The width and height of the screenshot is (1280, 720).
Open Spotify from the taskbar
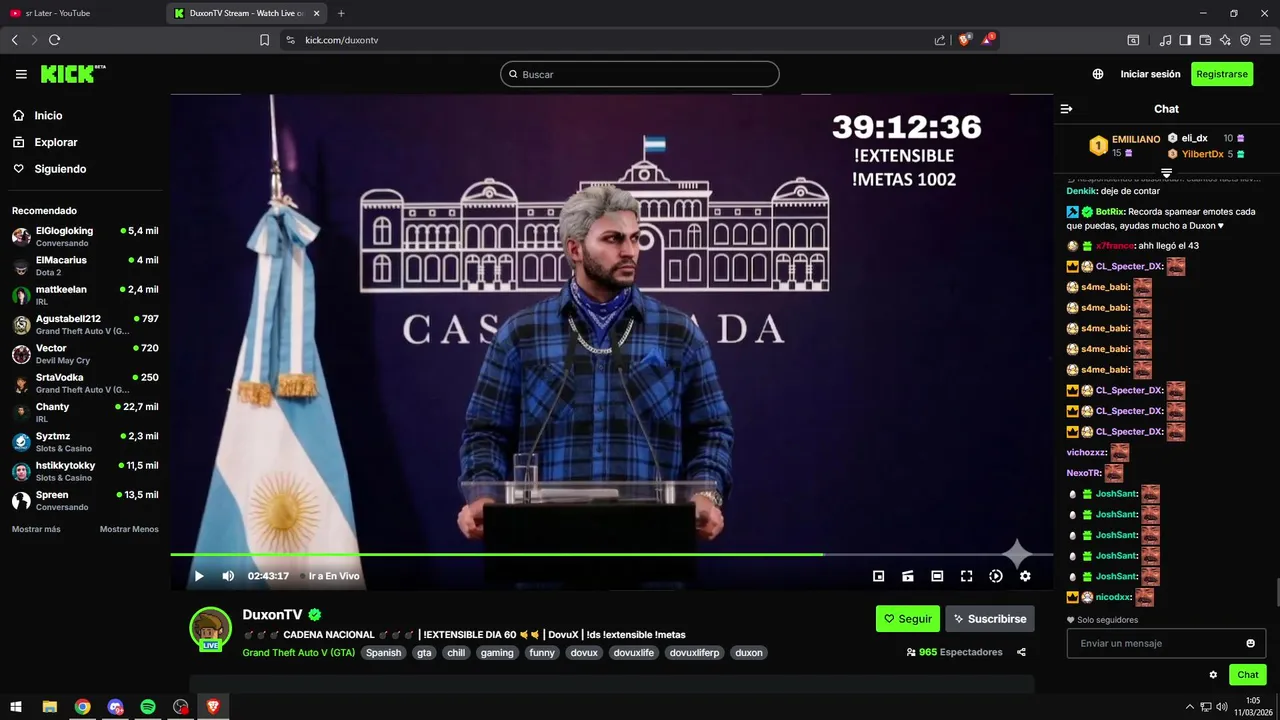tap(148, 707)
